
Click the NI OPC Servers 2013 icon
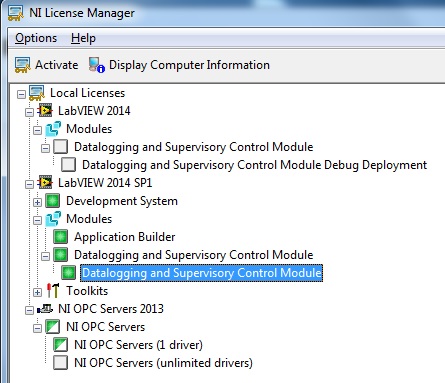pos(45,309)
